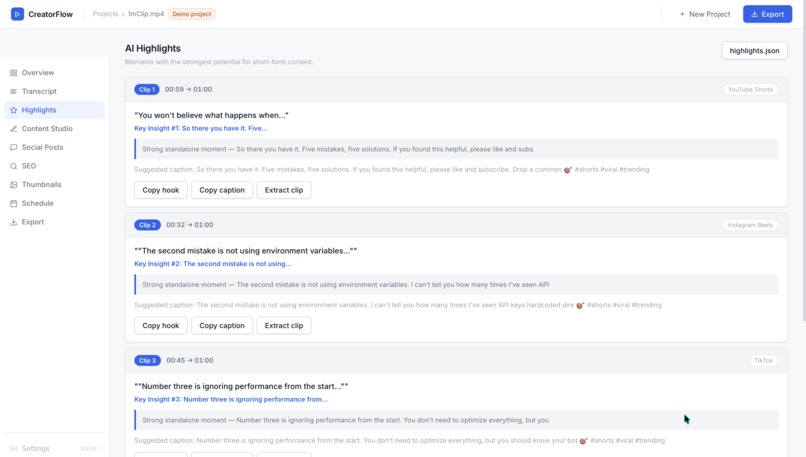This screenshot has height=457, width=806.
Task: Open Social Posts page
Action: tap(54, 148)
